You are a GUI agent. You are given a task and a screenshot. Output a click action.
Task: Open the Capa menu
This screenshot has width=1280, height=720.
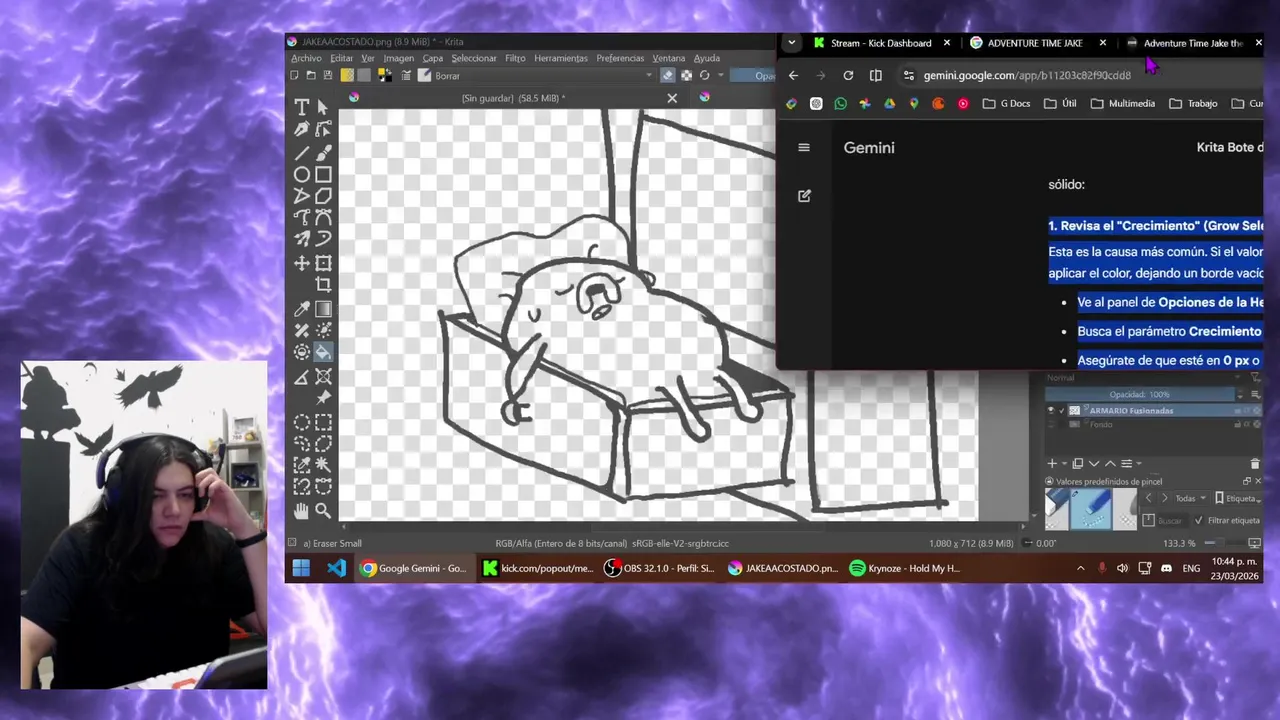tap(432, 58)
